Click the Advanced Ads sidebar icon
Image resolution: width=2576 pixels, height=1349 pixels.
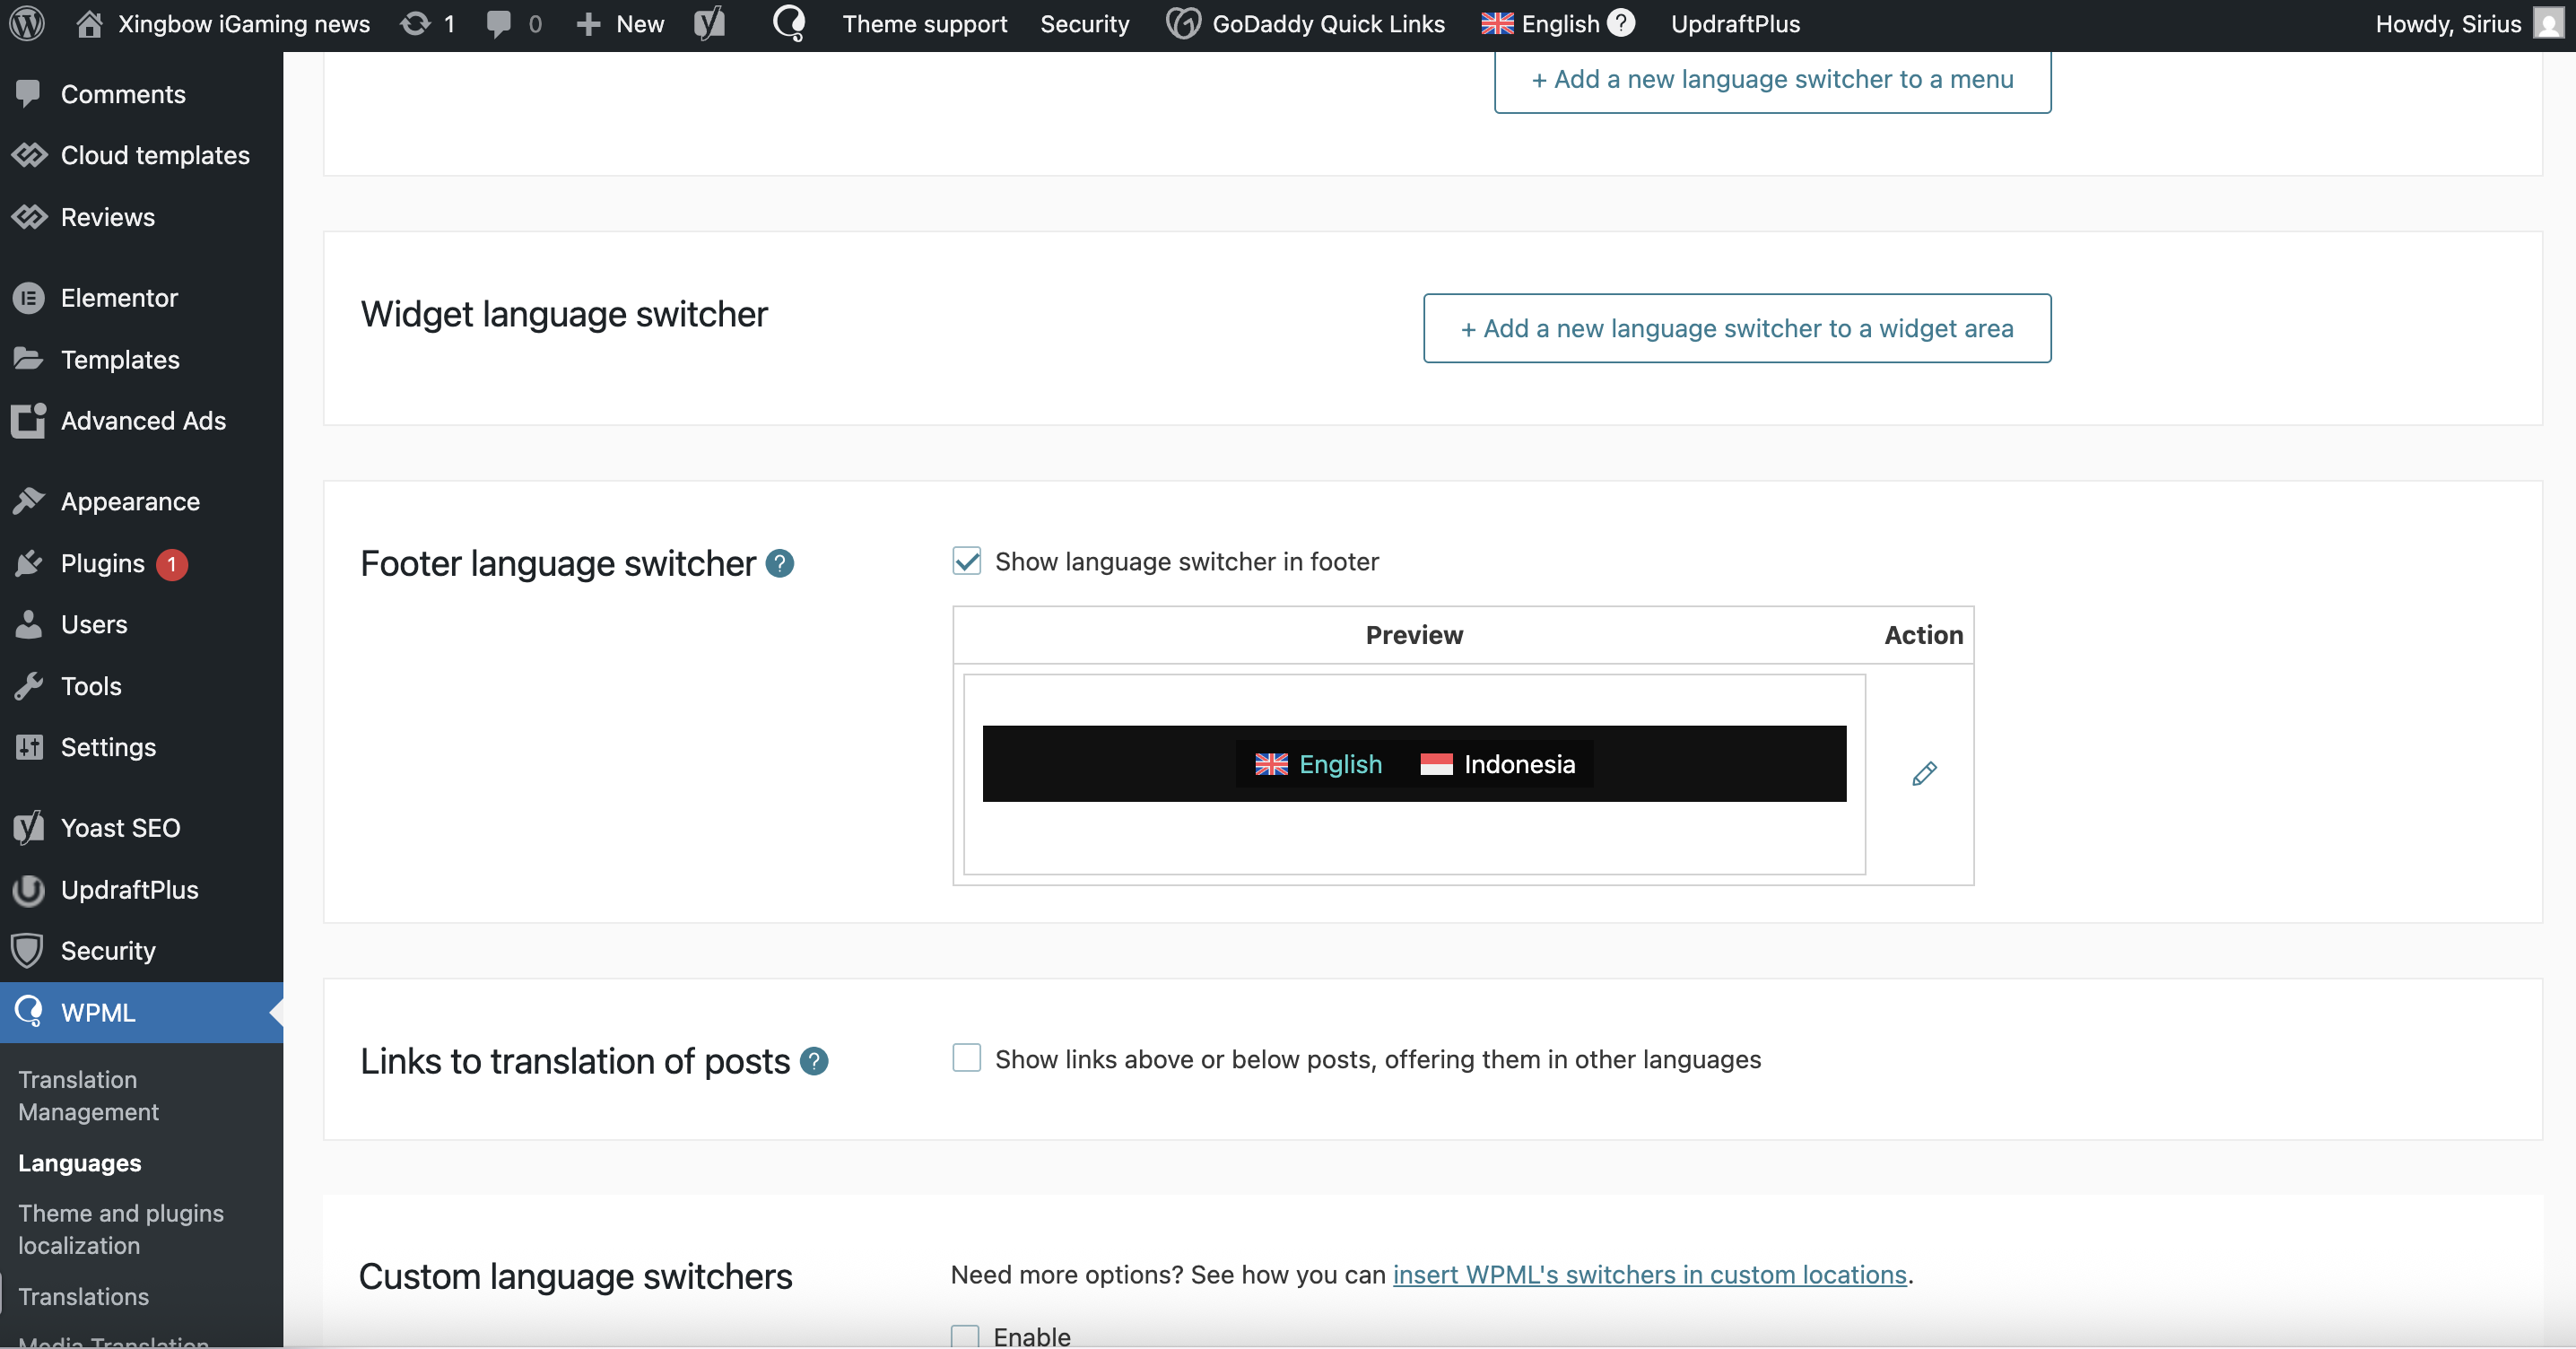tap(29, 421)
